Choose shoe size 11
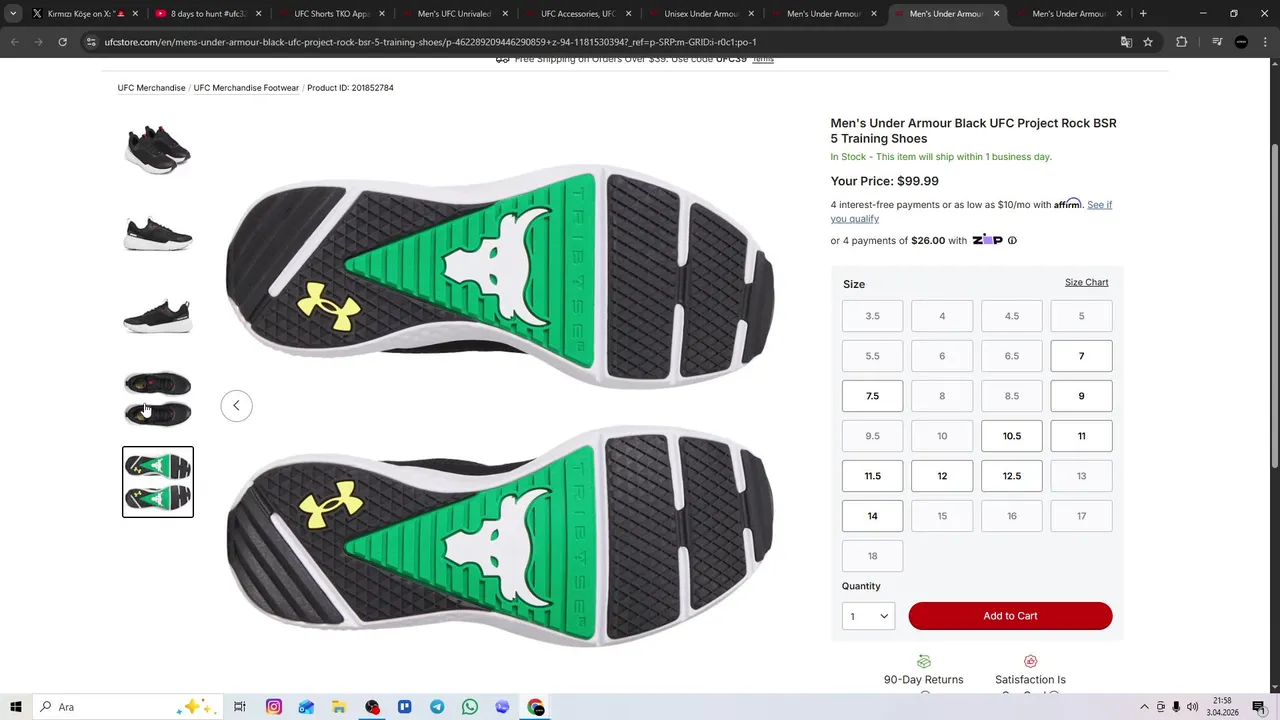The height and width of the screenshot is (720, 1280). (1081, 436)
